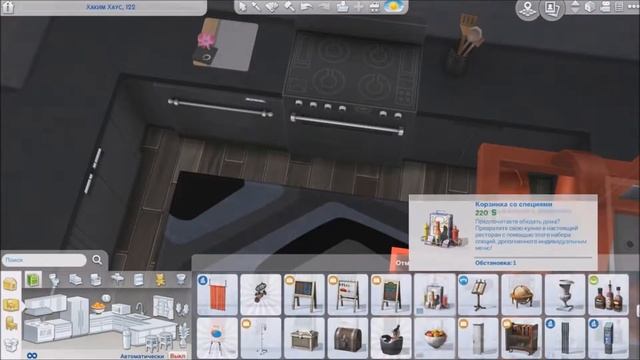Open the lot info panel icon
640x360 pixels.
[8, 7]
